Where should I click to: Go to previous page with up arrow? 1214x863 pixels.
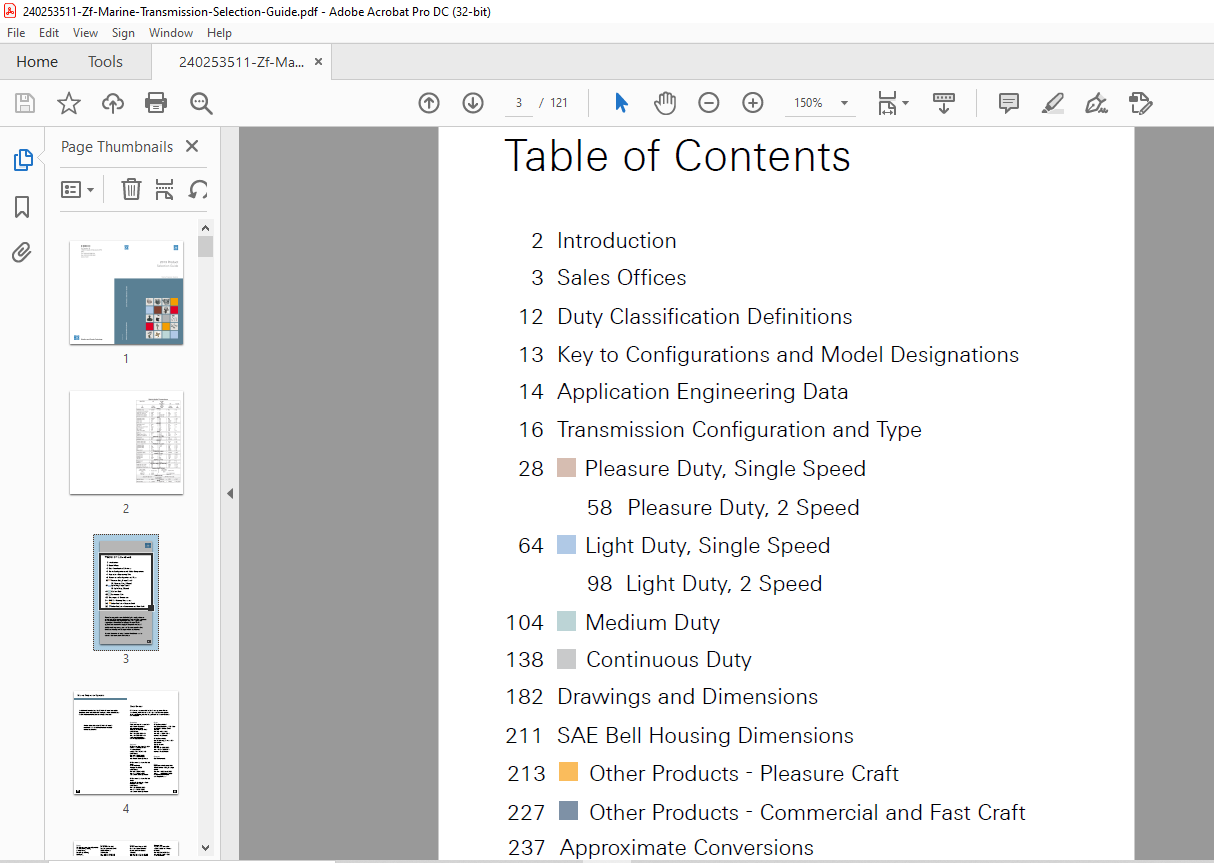click(429, 103)
